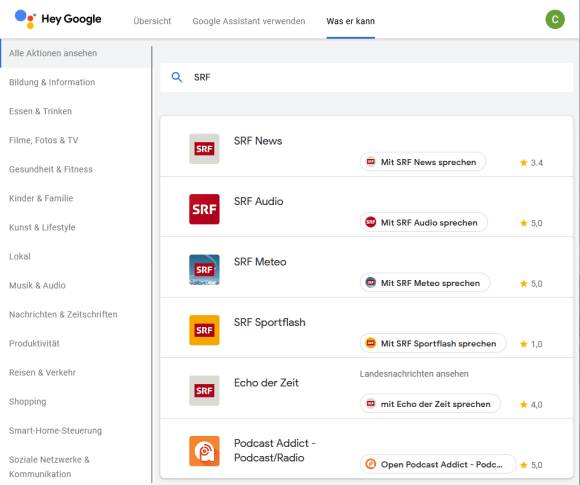This screenshot has height=485, width=580.
Task: Switch to Google Assistant verwenden tab
Action: point(249,21)
